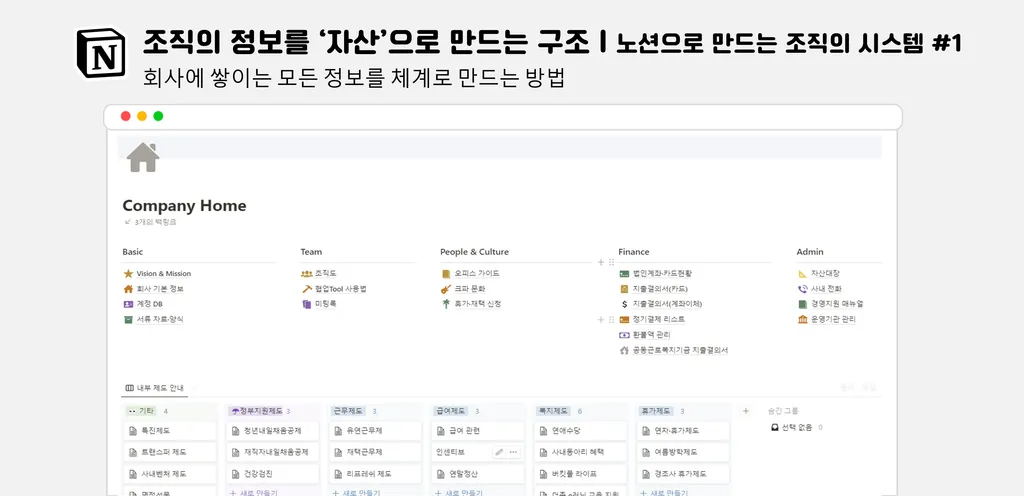
Task: Open the 재택근무제 card
Action: coord(376,452)
